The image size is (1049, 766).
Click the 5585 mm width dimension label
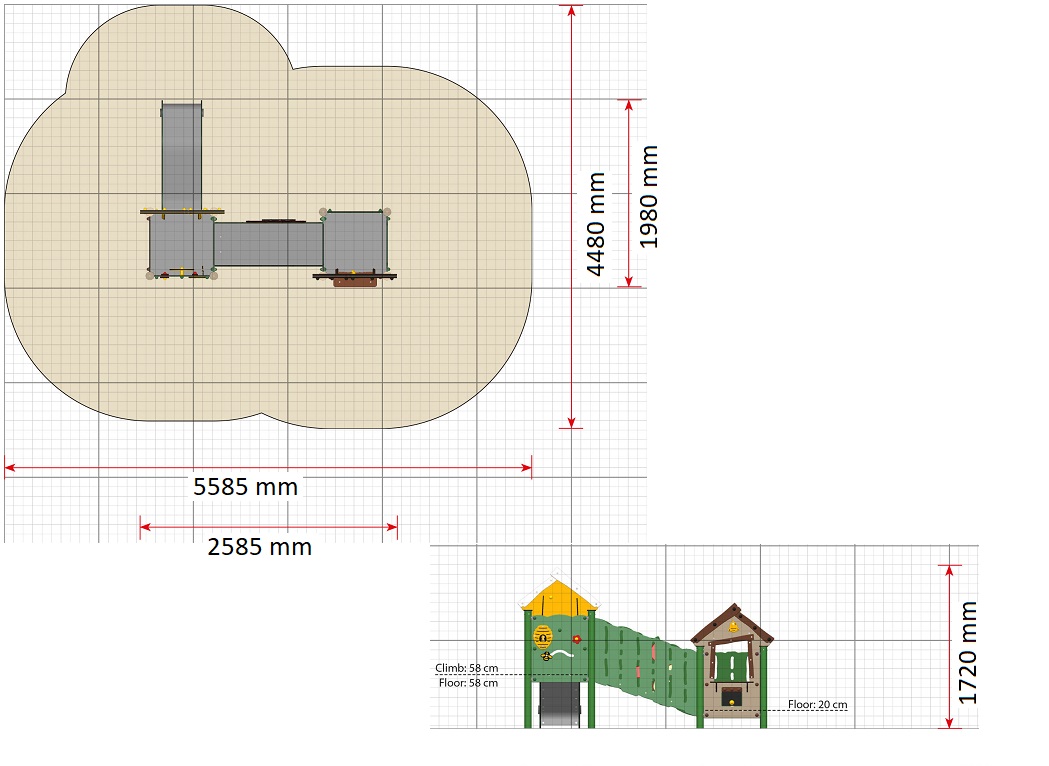pyautogui.click(x=246, y=487)
